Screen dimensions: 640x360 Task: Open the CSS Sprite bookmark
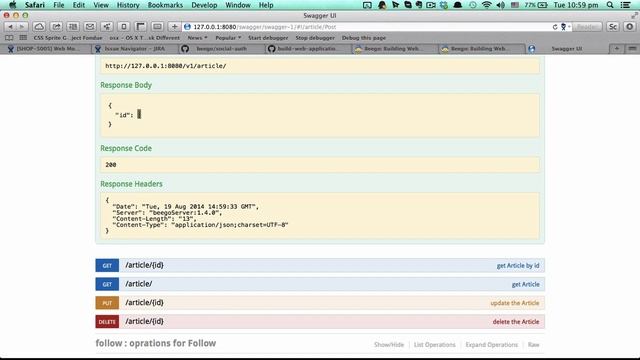pyautogui.click(x=68, y=38)
